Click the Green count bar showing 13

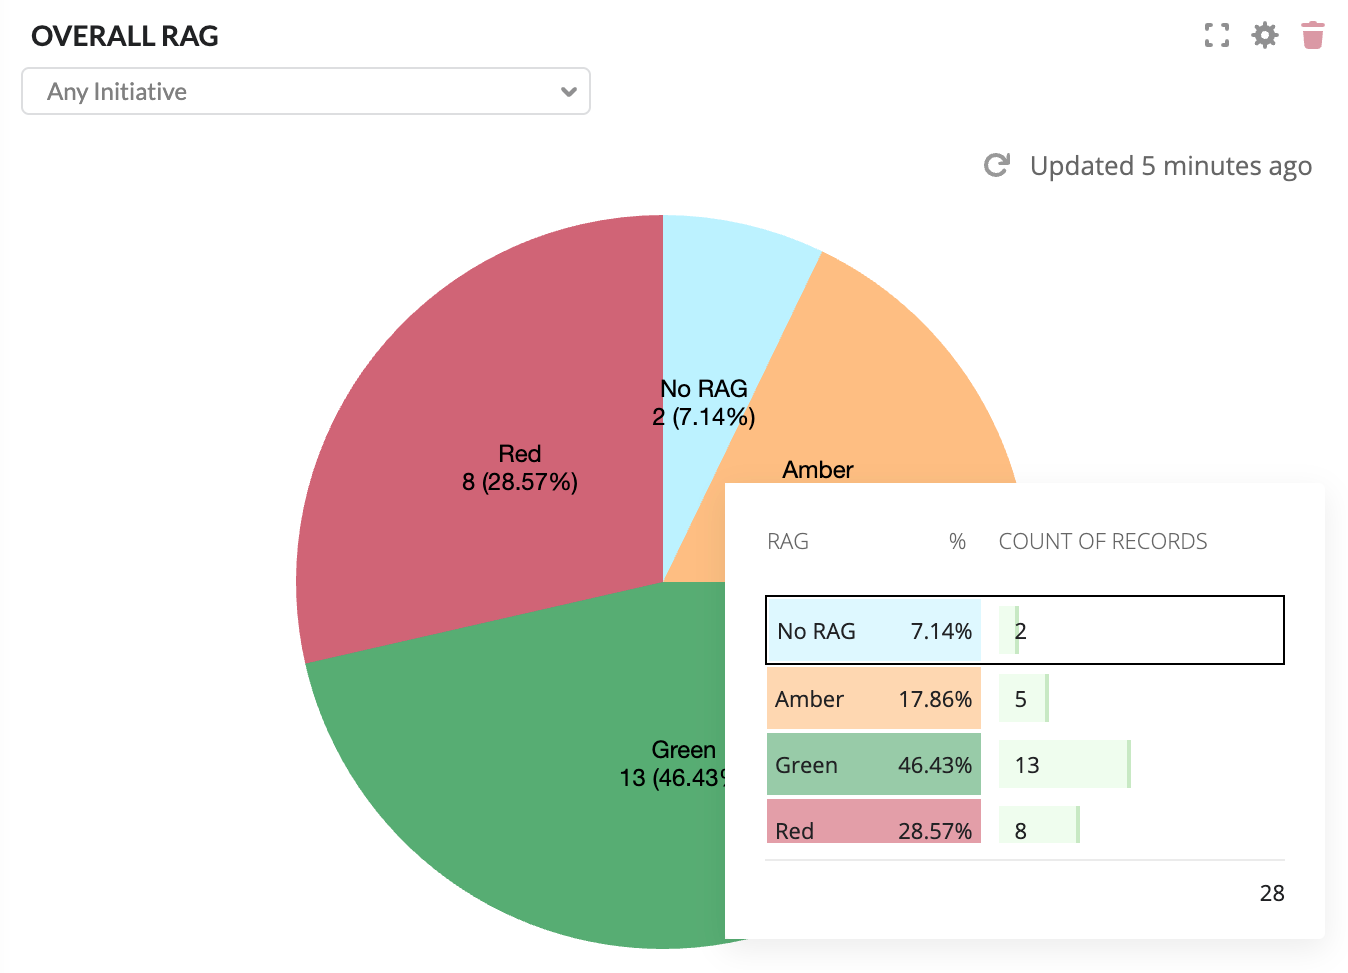[x=1065, y=765]
